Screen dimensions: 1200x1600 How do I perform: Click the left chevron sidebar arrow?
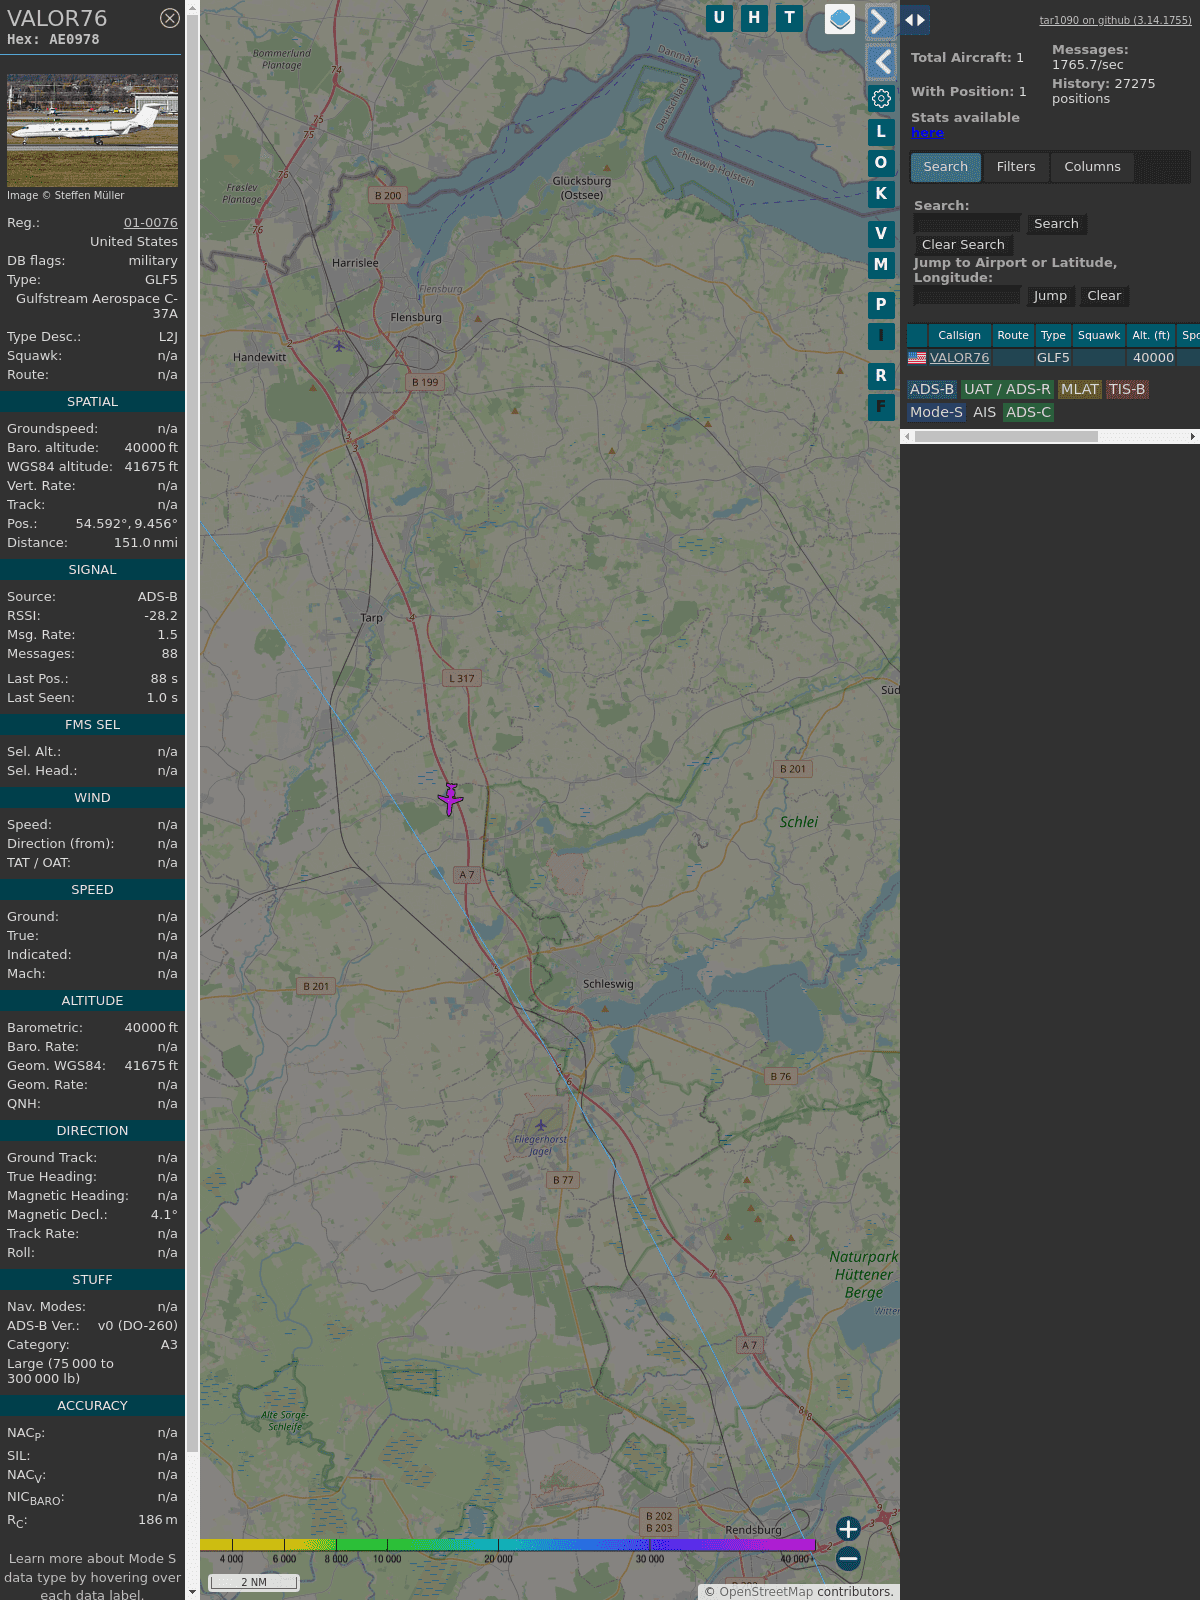880,63
